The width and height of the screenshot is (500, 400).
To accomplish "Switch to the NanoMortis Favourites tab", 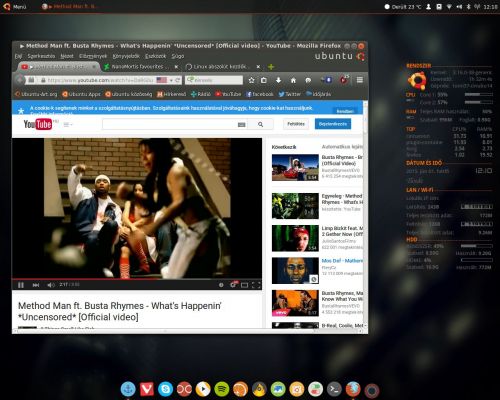I will 141,67.
